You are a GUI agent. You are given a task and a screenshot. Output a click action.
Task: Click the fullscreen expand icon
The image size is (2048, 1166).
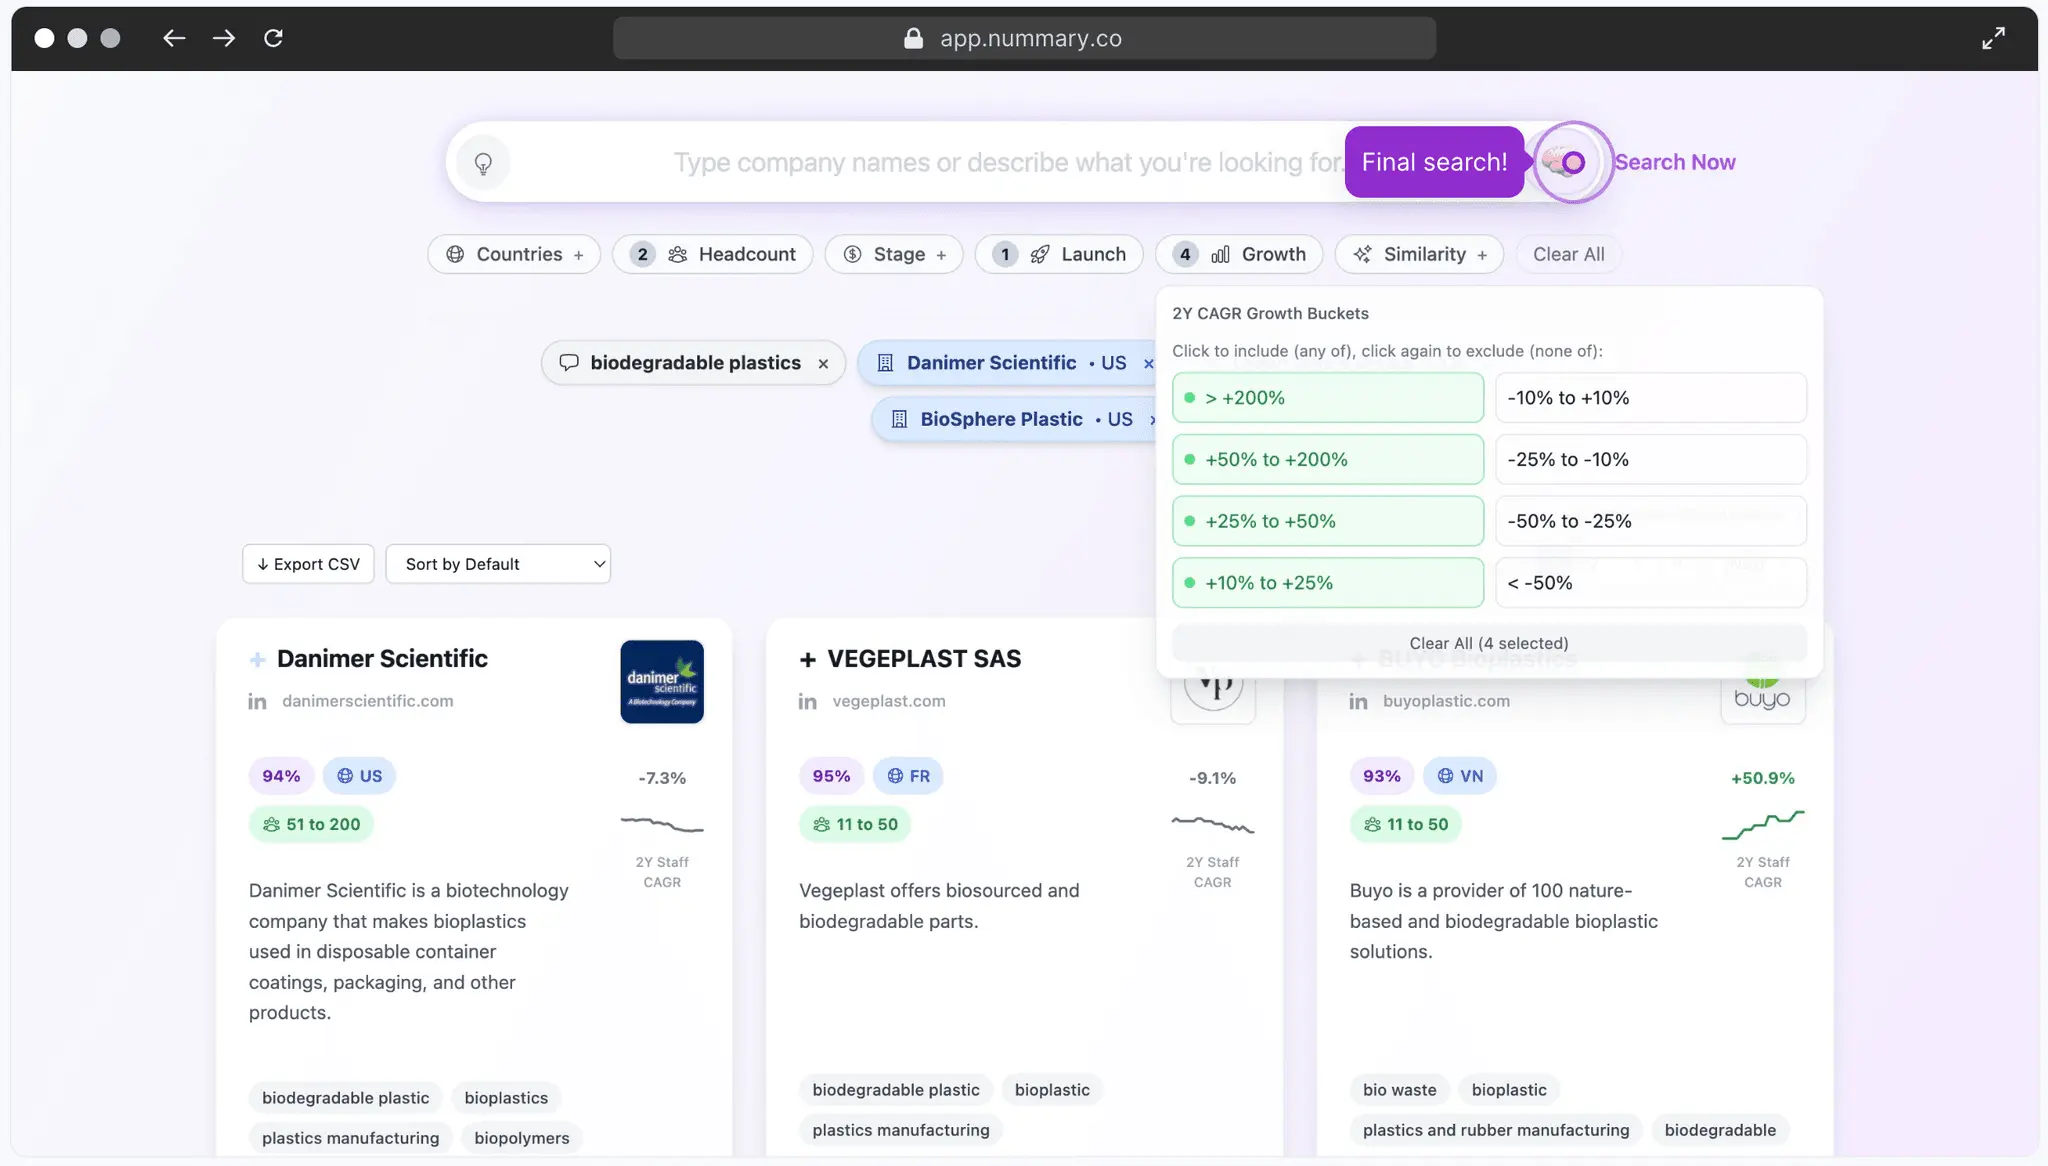(x=1993, y=38)
